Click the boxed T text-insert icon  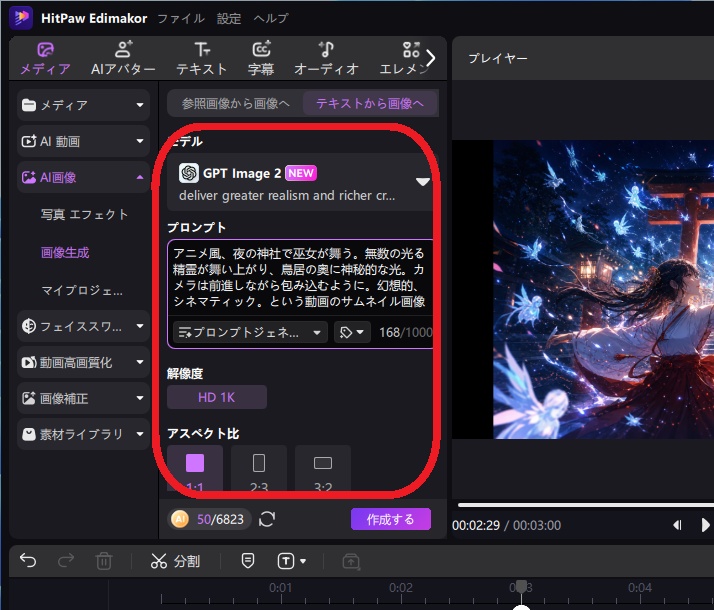pos(286,561)
